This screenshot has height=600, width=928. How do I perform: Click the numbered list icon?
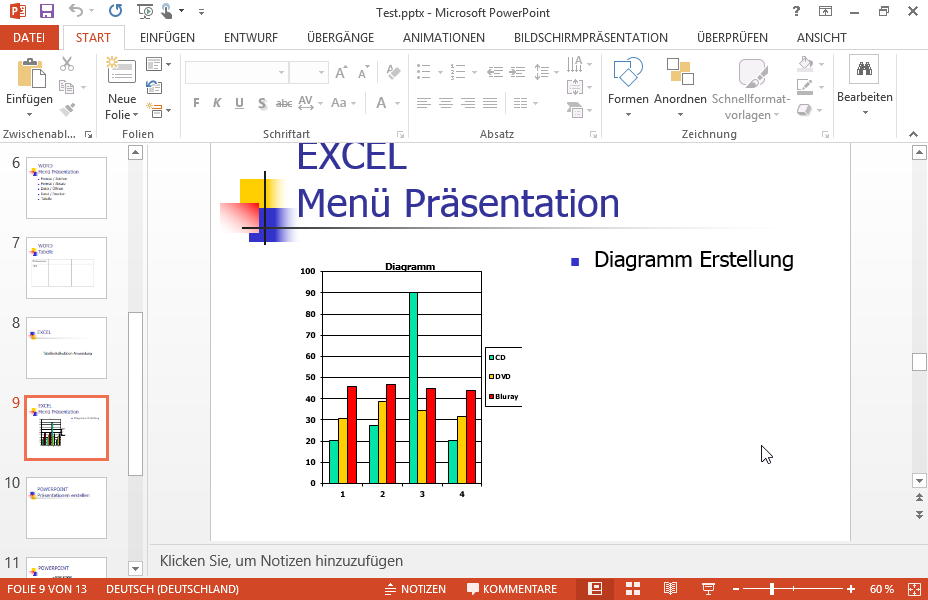pyautogui.click(x=457, y=72)
